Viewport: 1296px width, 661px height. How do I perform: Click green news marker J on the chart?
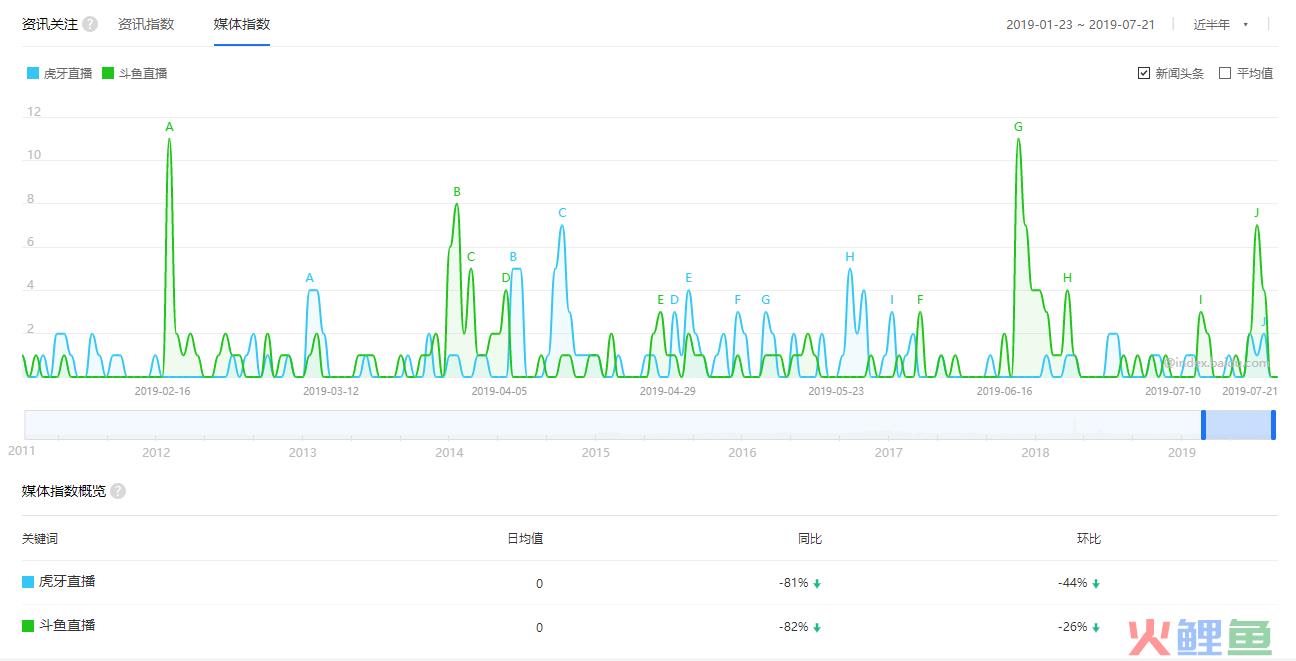click(1257, 213)
